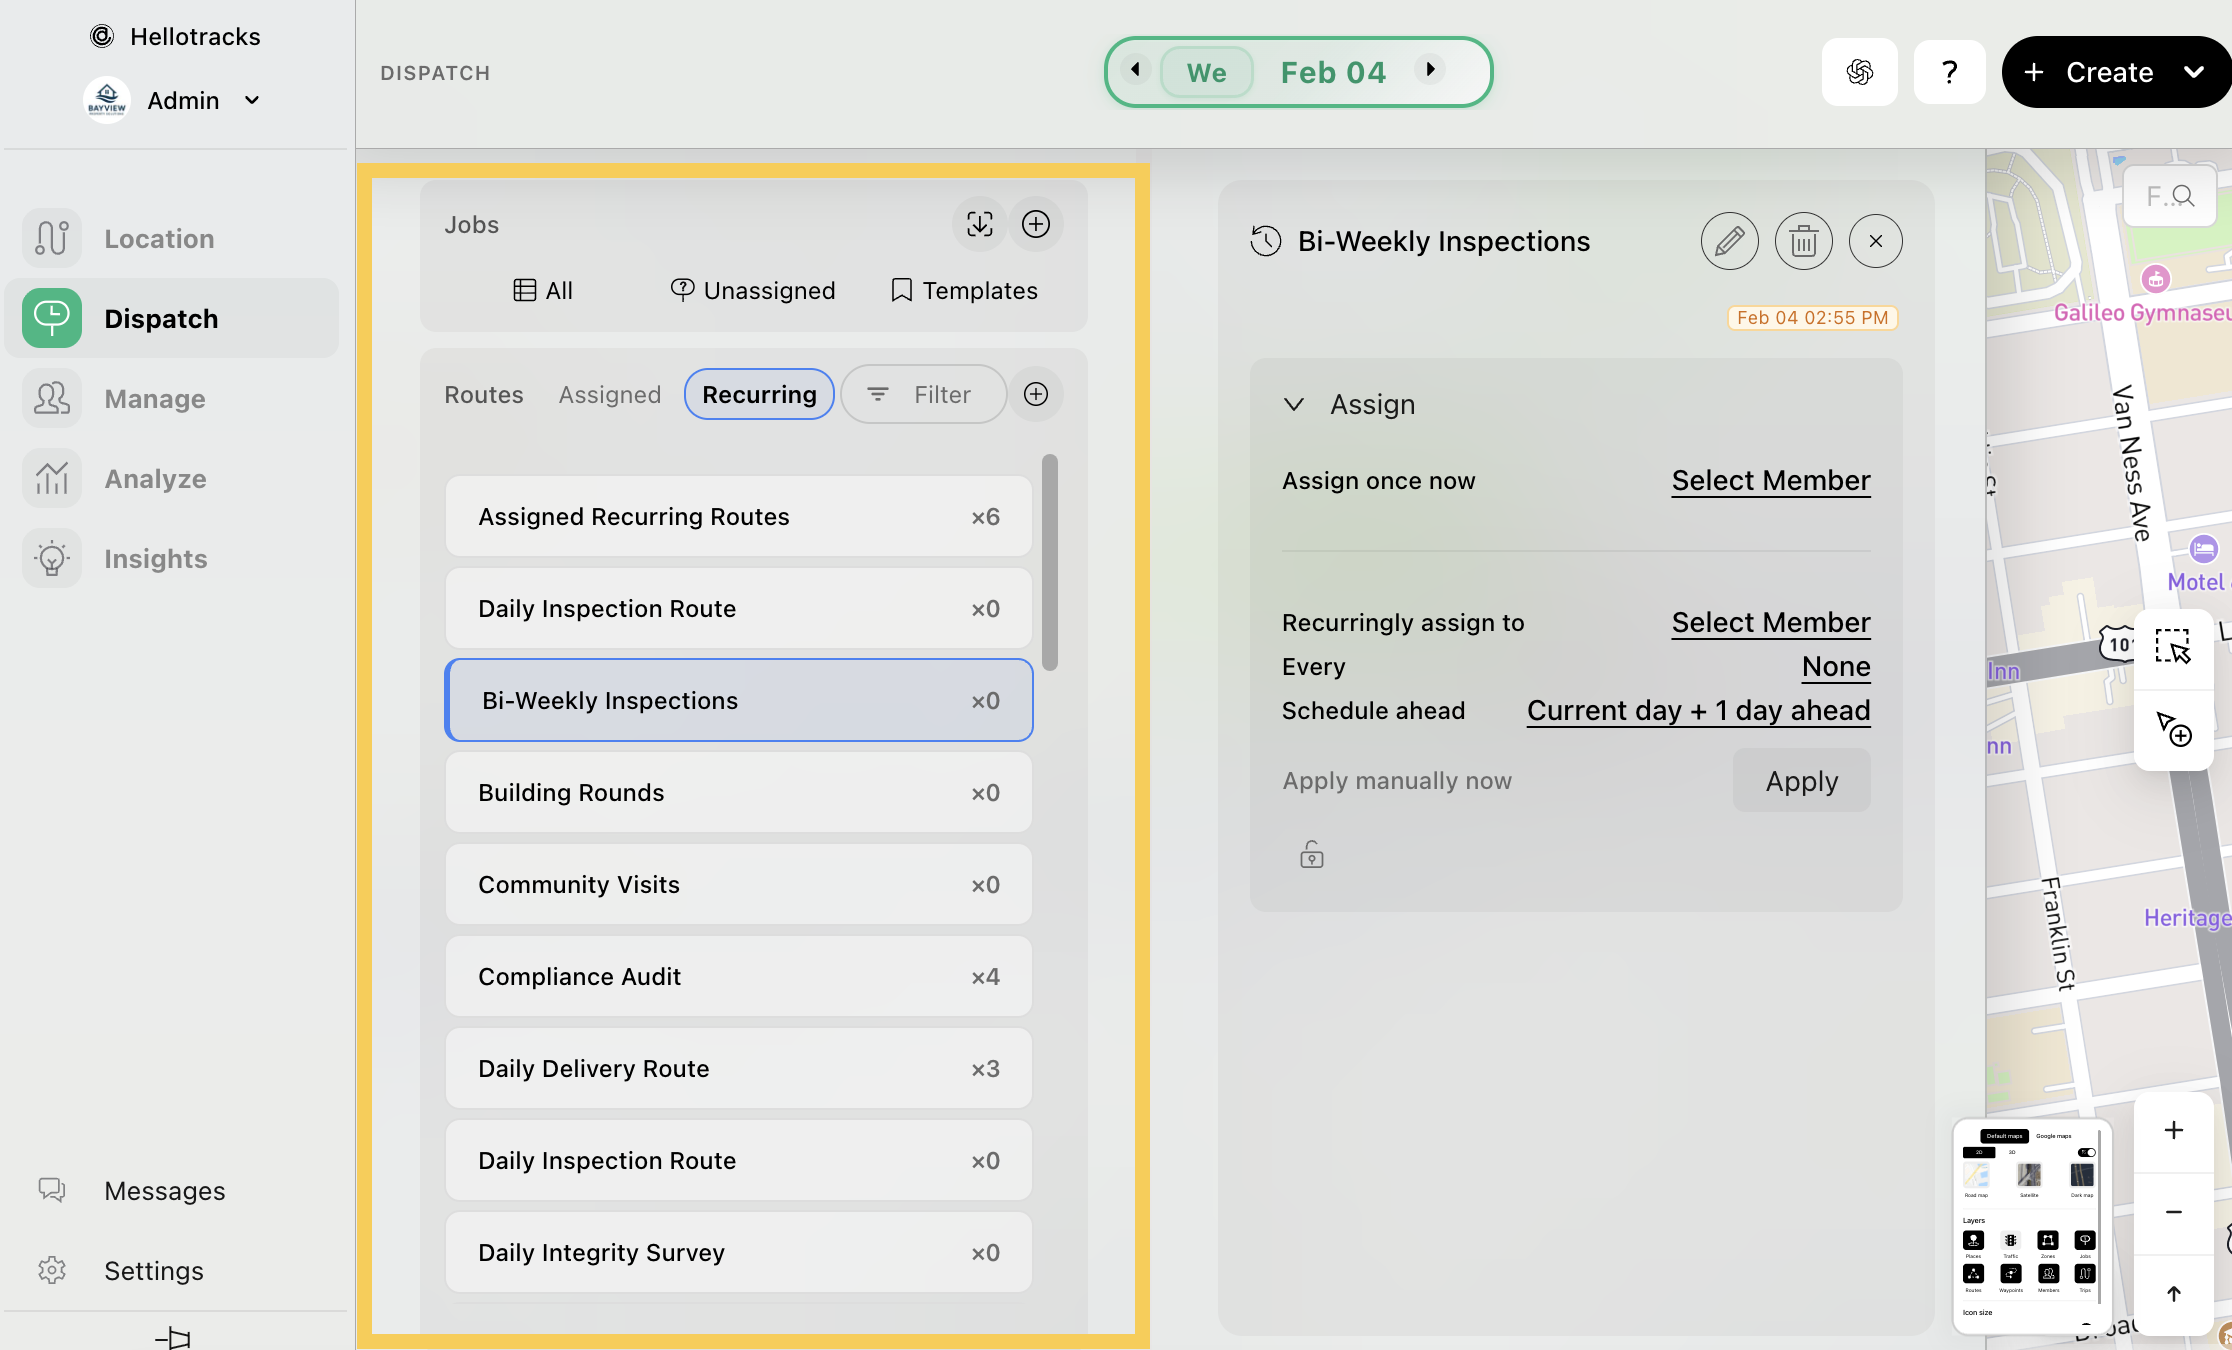
Task: Click Select Member for Assign once now
Action: pos(1770,480)
